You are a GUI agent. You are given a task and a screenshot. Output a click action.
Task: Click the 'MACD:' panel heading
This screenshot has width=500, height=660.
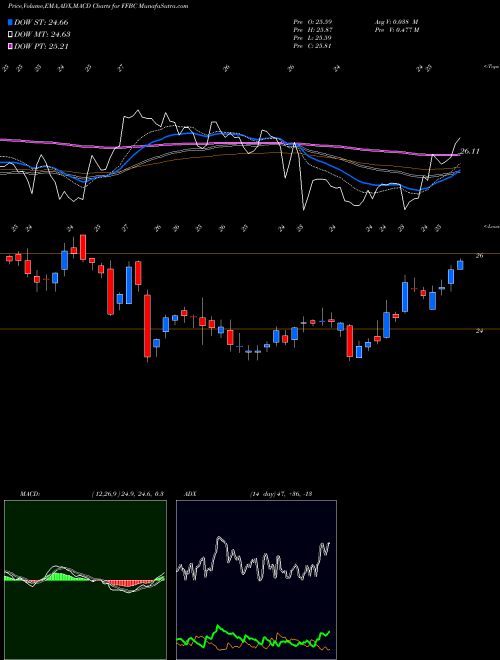click(30, 494)
